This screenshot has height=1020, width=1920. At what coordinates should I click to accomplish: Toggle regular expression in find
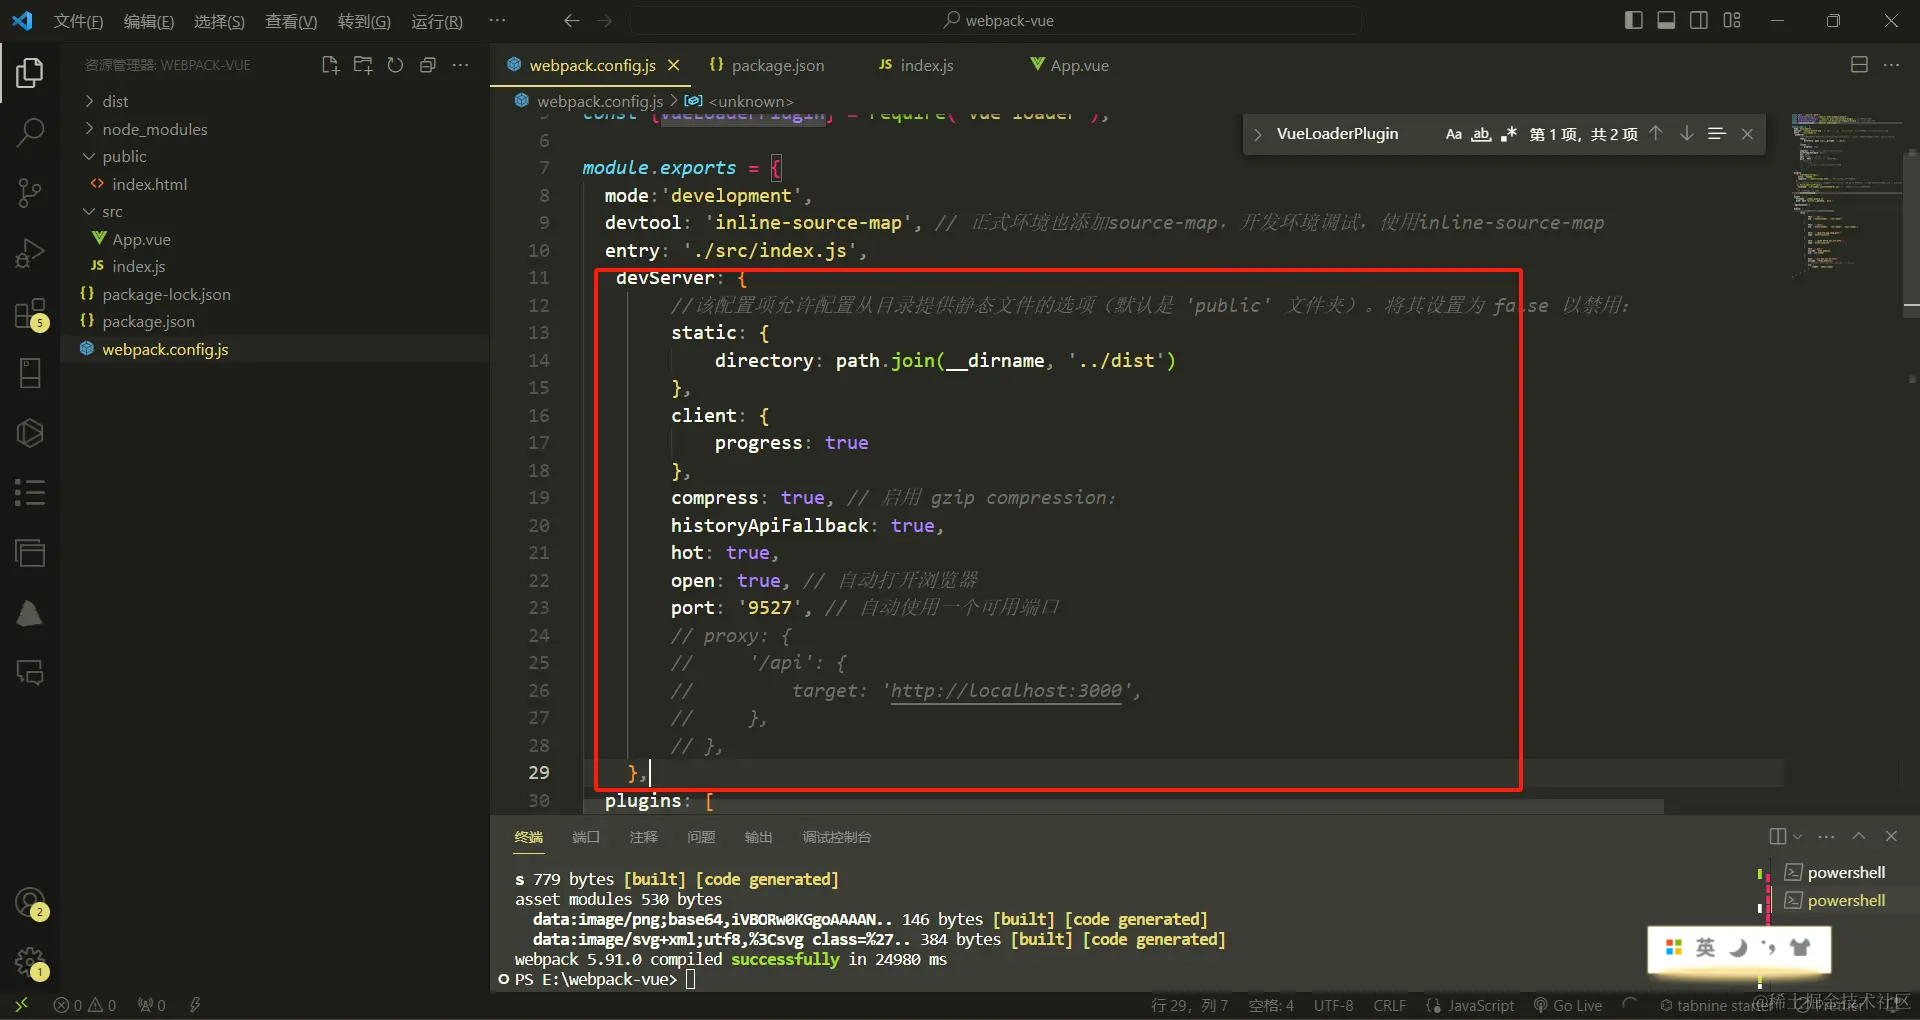coord(1508,134)
